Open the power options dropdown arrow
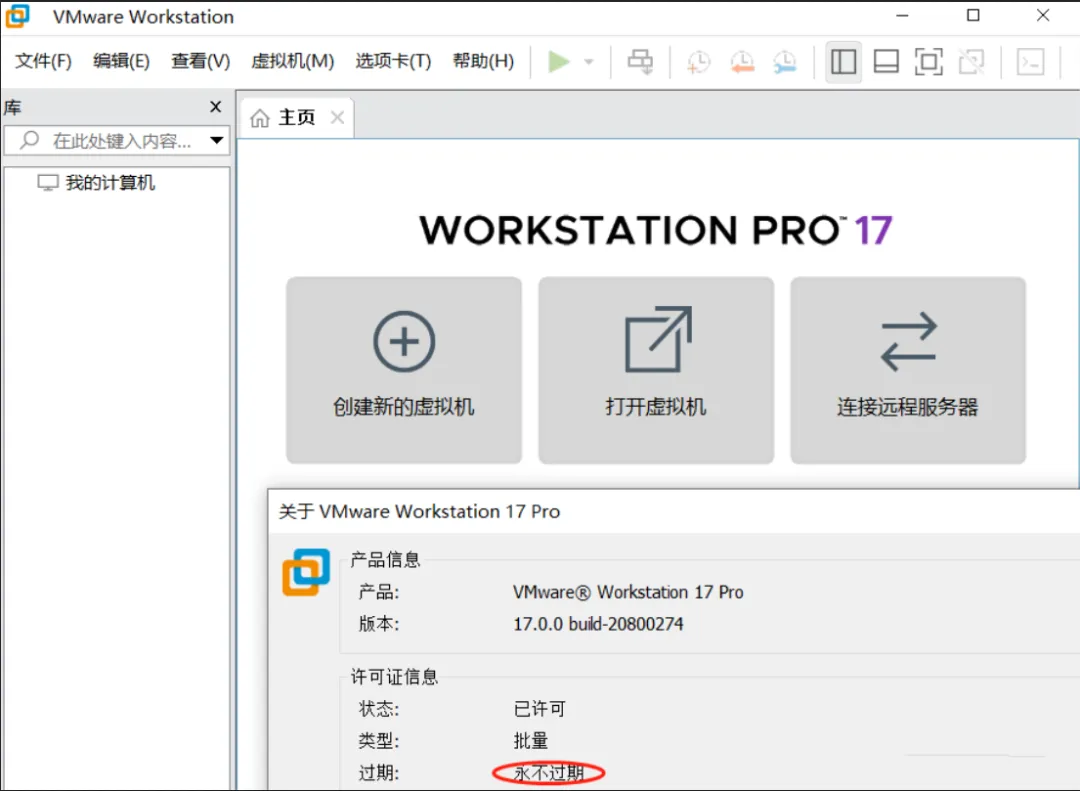The image size is (1080, 791). coord(589,62)
